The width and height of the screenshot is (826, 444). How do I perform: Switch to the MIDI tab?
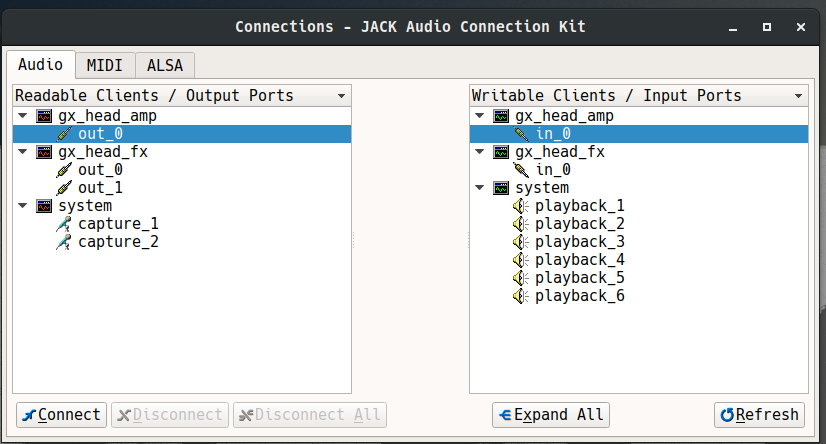click(x=105, y=66)
